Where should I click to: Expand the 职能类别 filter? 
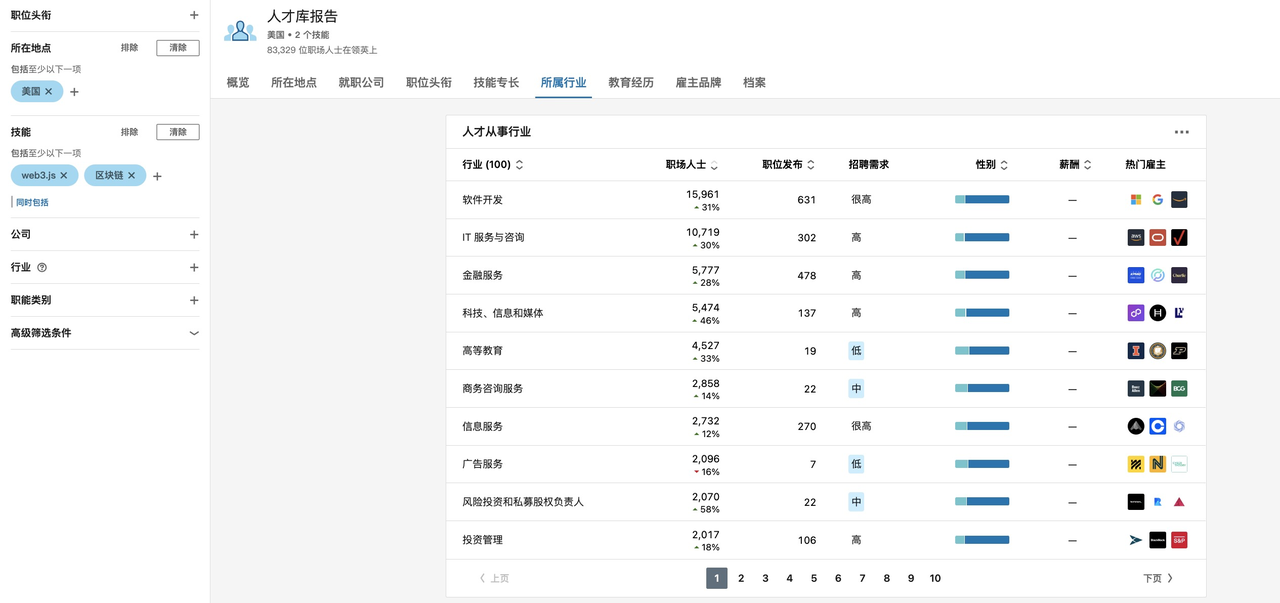pyautogui.click(x=194, y=300)
